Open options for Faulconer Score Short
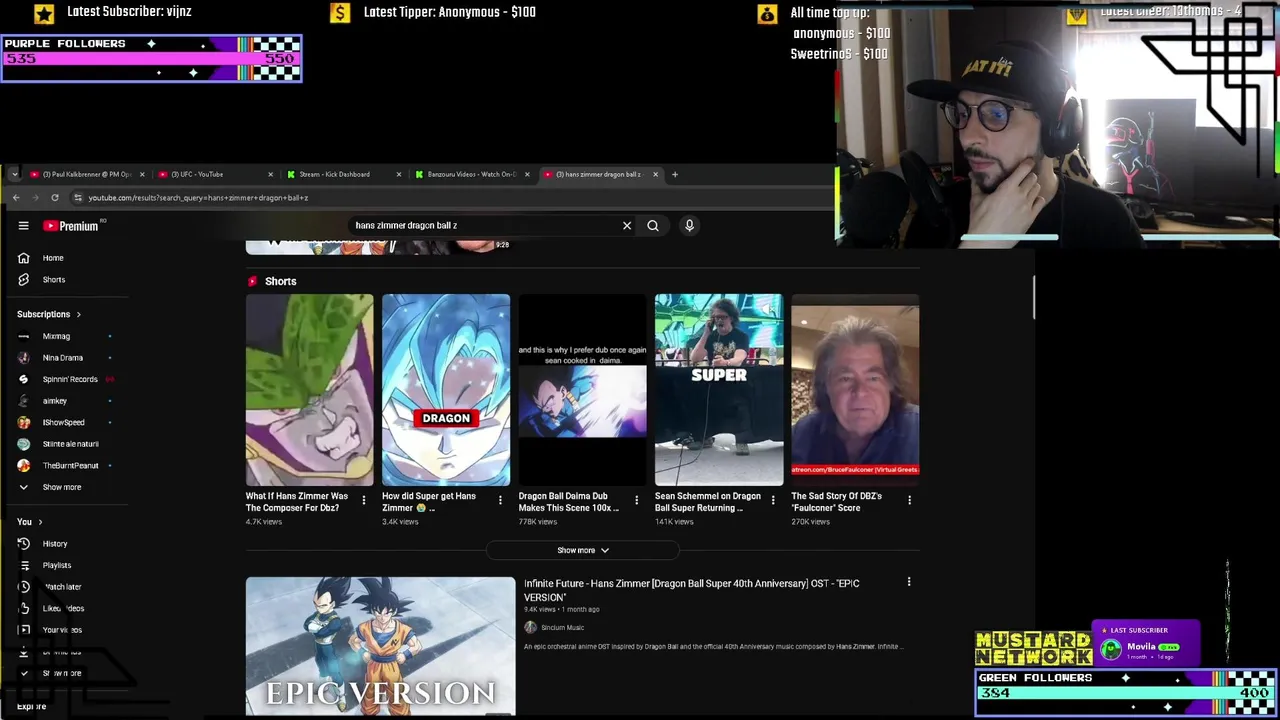 tap(909, 500)
